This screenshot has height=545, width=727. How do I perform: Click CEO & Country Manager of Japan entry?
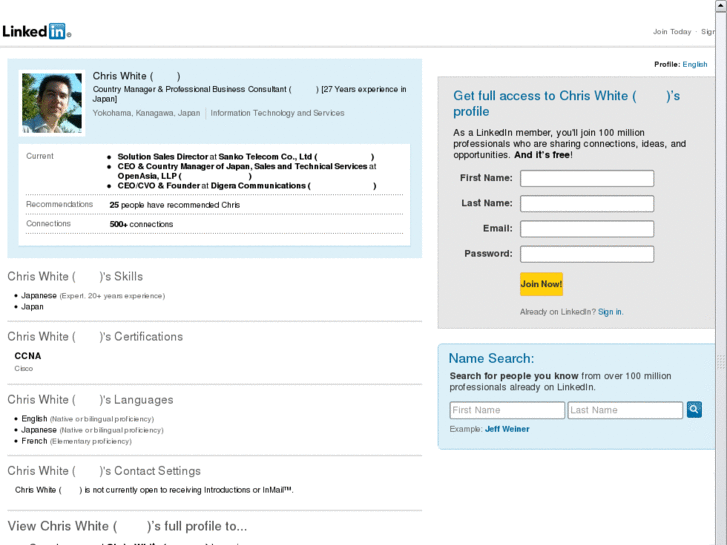[x=247, y=171]
